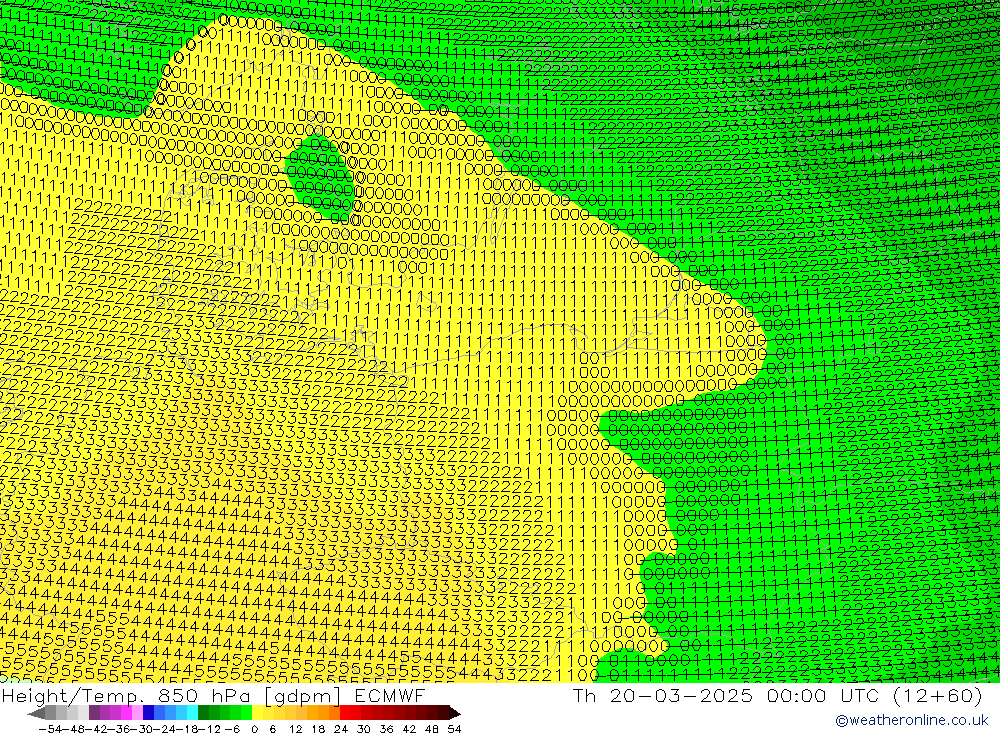The height and width of the screenshot is (733, 1000).
Task: Click the 'Height/Temp. 850 hPa [gdpm] ECMWF' title
Action: tap(213, 695)
